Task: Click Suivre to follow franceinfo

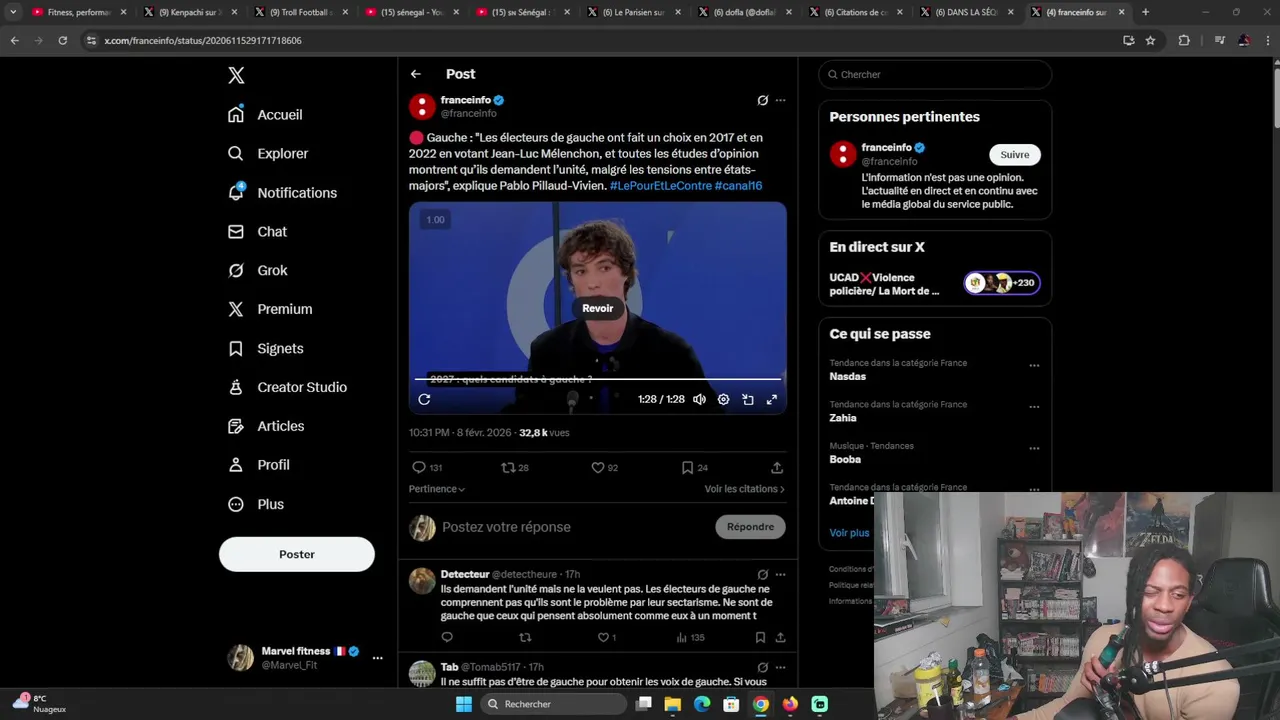Action: coord(1015,154)
